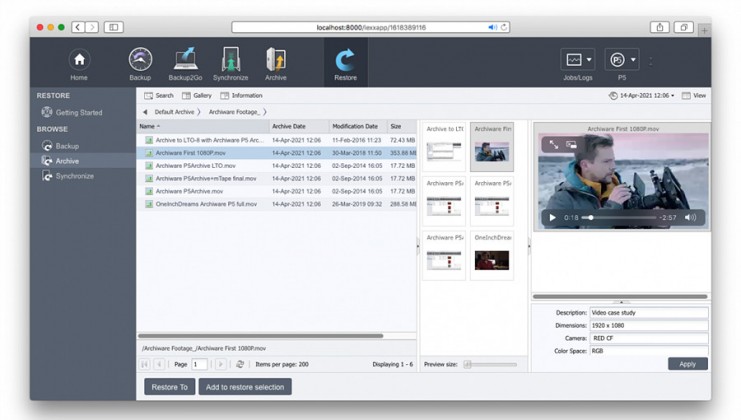Edit the Camera field
This screenshot has width=741, height=420.
(x=649, y=338)
